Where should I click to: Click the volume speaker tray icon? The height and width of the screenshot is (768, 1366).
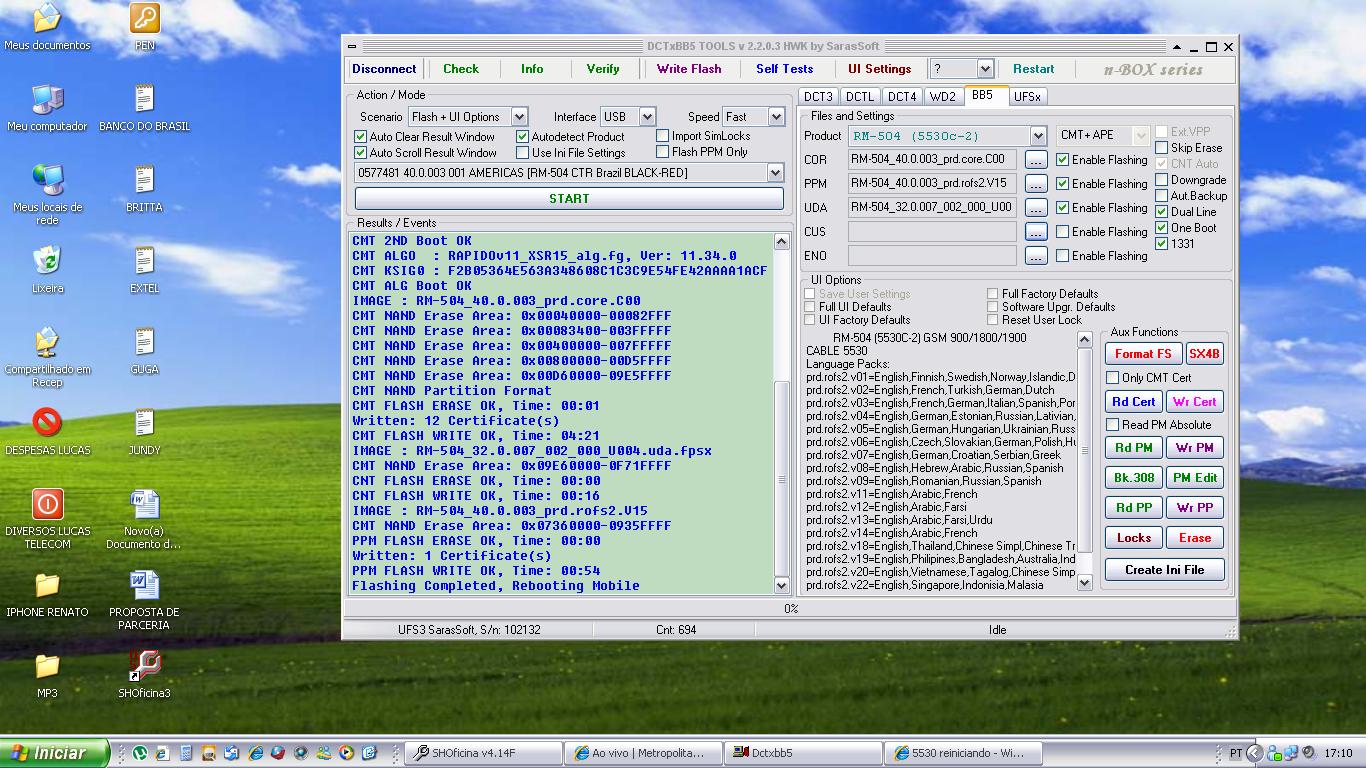(1308, 753)
